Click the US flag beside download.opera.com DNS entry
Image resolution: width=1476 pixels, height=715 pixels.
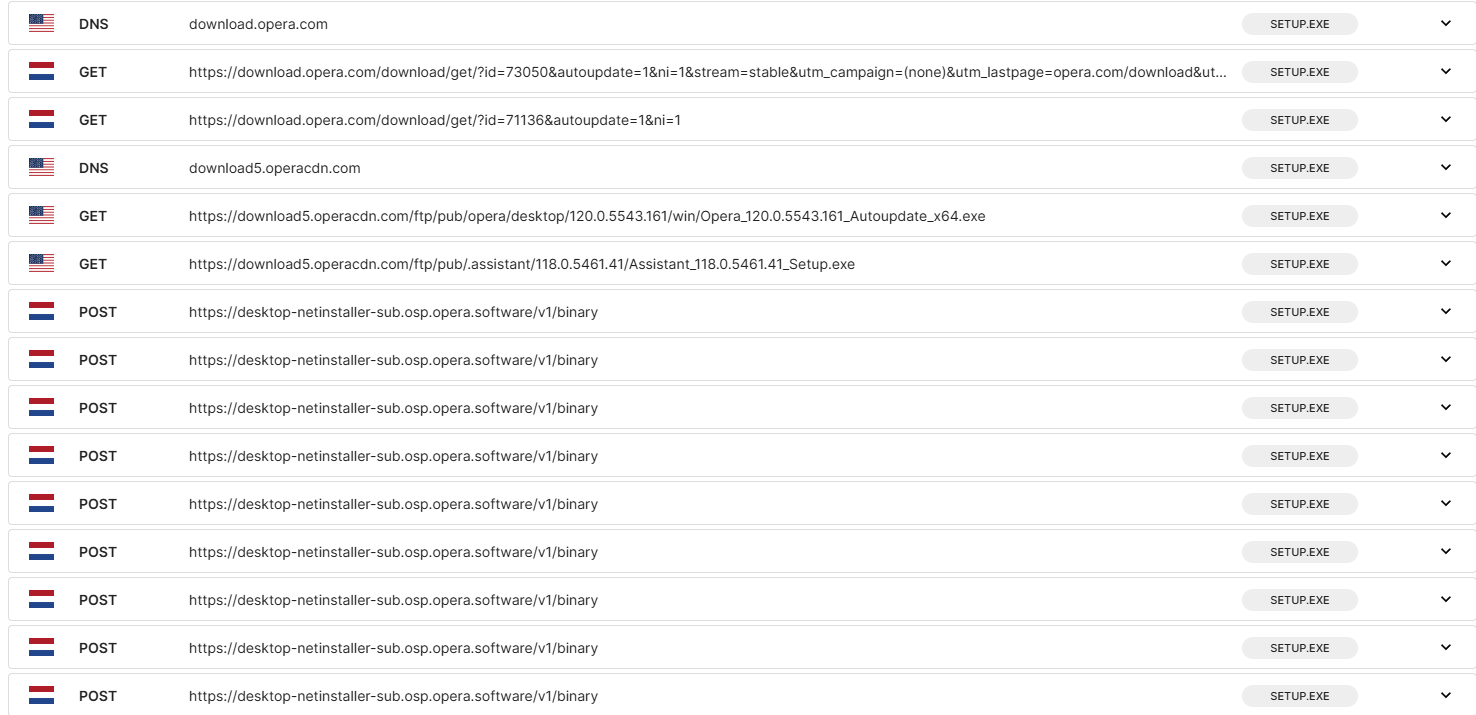pos(41,23)
